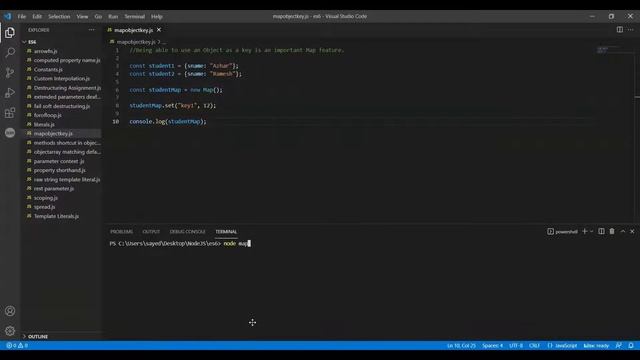Open the Edit menu
The height and width of the screenshot is (360, 640).
tap(37, 16)
